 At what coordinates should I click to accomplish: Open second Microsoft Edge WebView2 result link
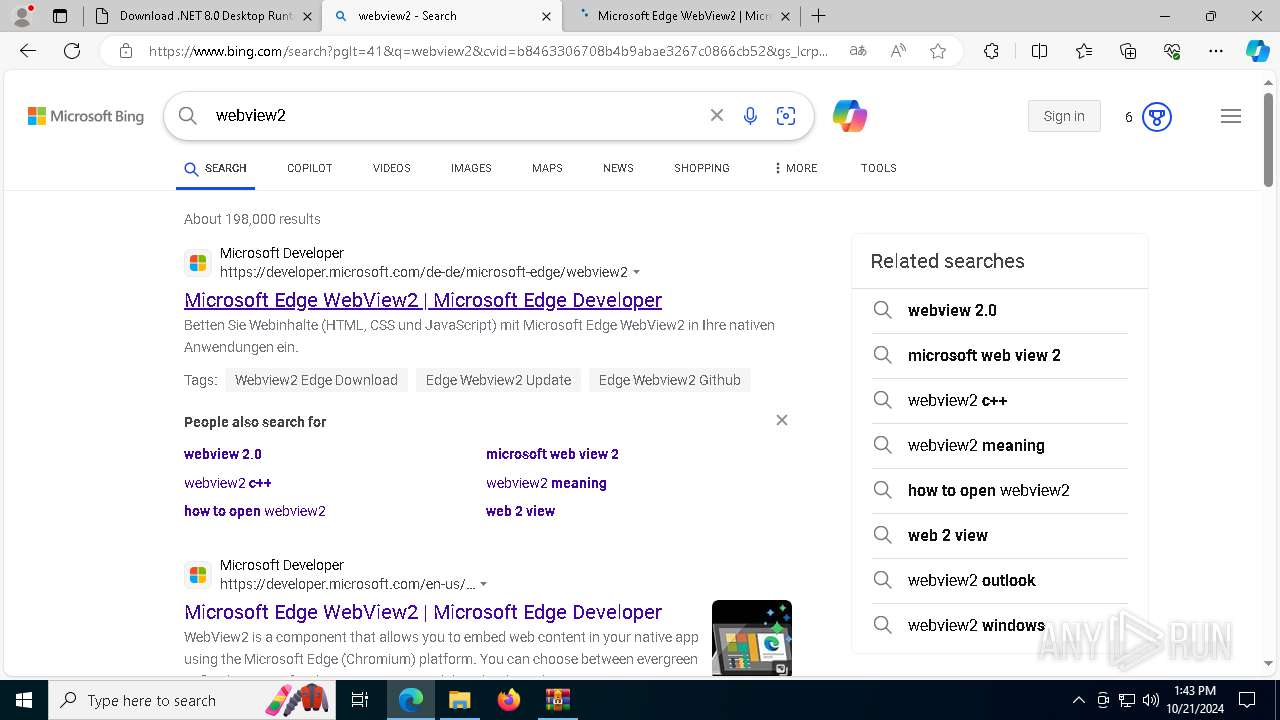point(423,612)
